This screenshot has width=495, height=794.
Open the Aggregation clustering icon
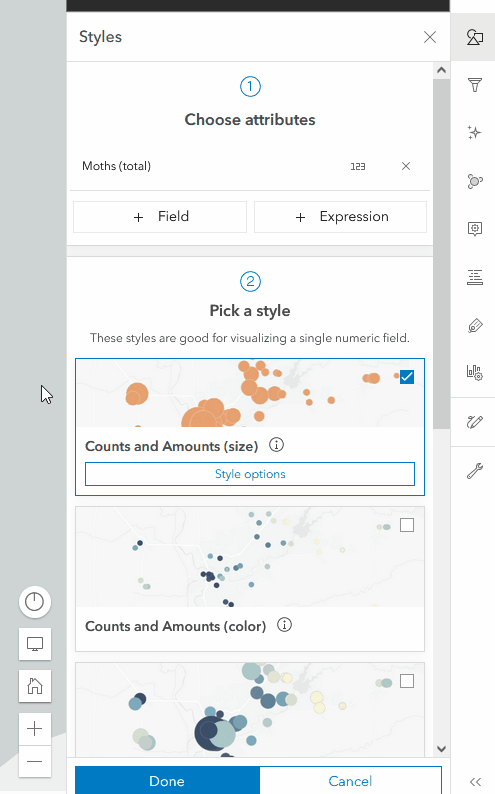pyautogui.click(x=474, y=181)
